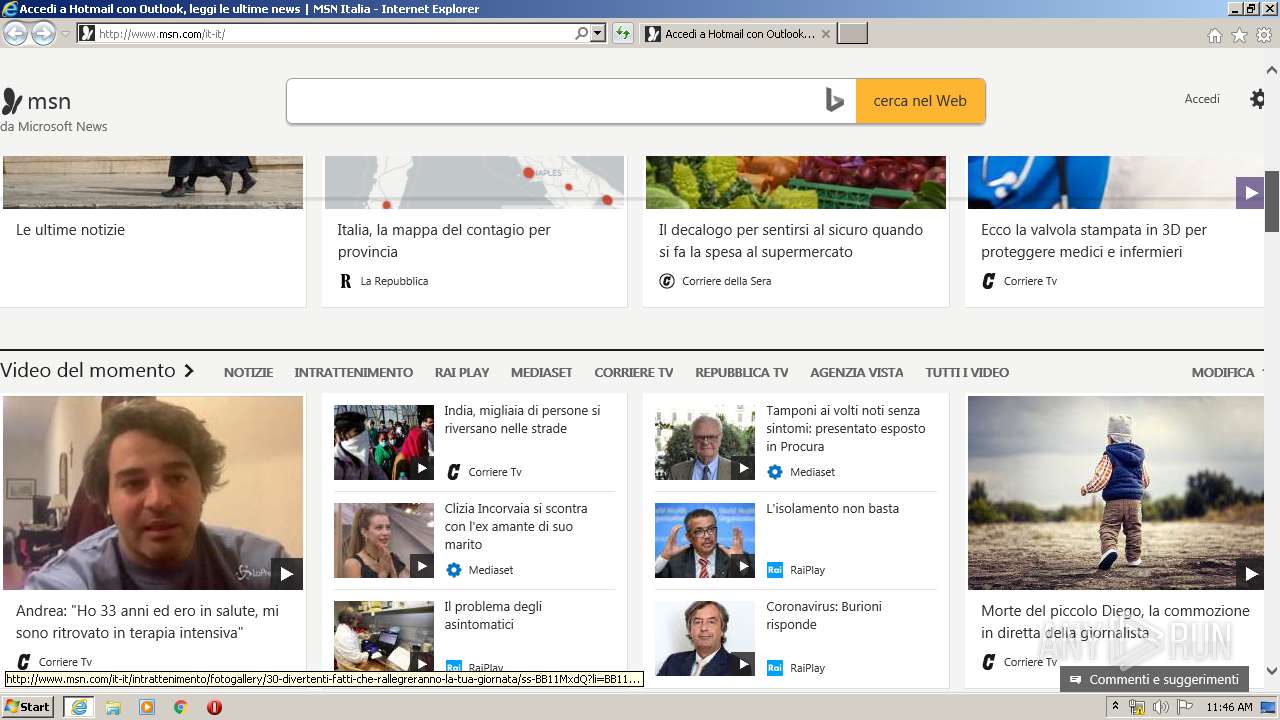
Task: Open Italia, la mappa del contagio article
Action: point(444,241)
